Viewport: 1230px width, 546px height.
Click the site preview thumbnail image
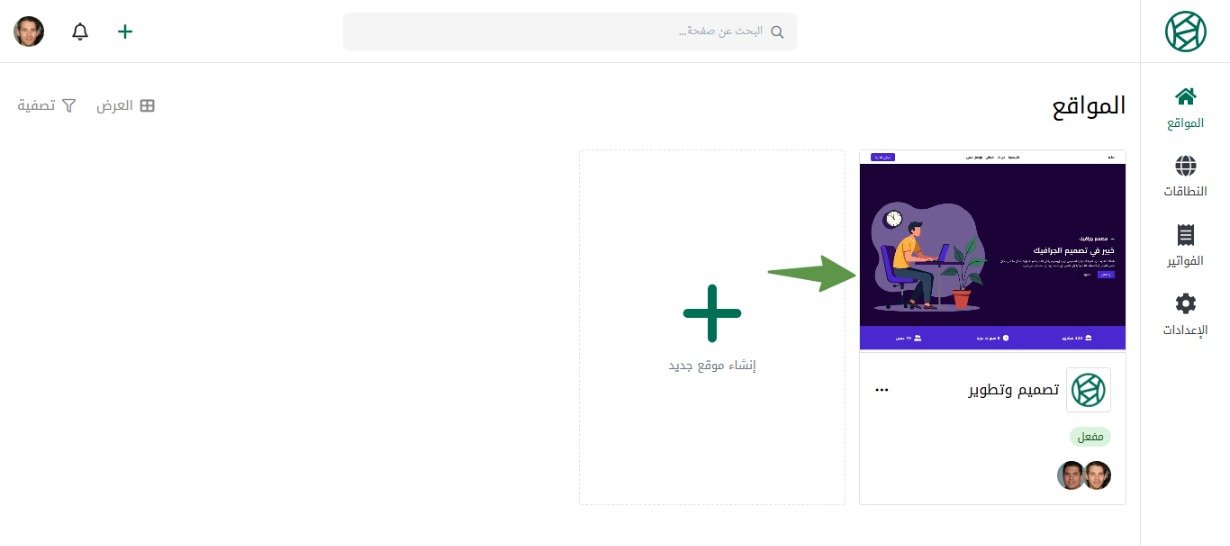[x=992, y=250]
